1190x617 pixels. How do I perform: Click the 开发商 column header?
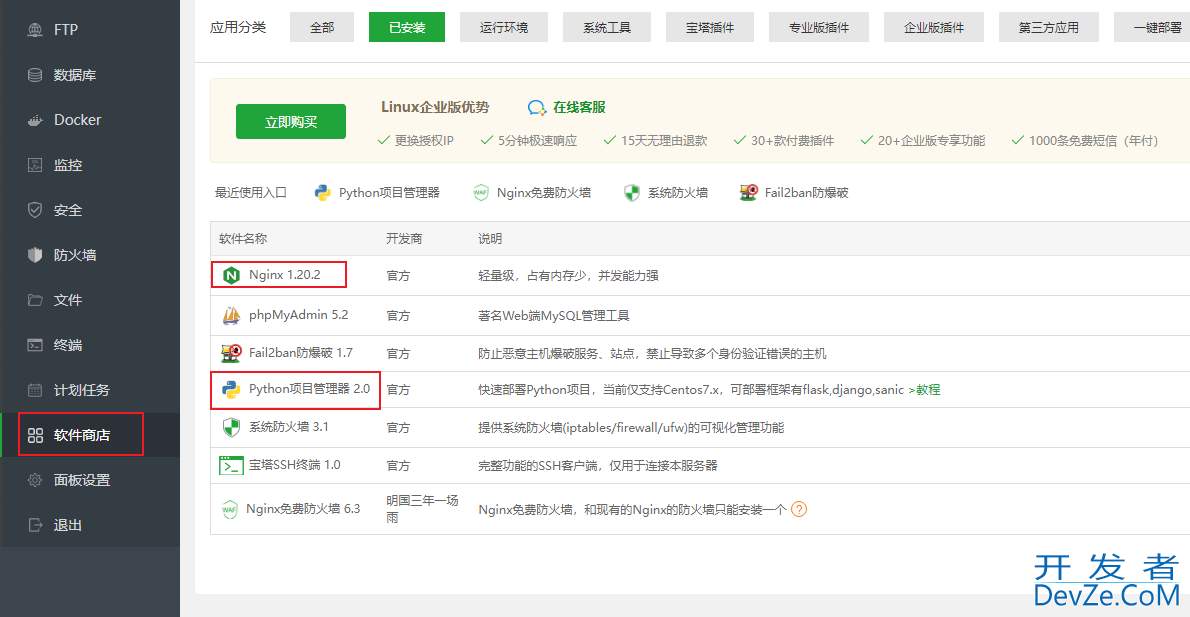[404, 238]
